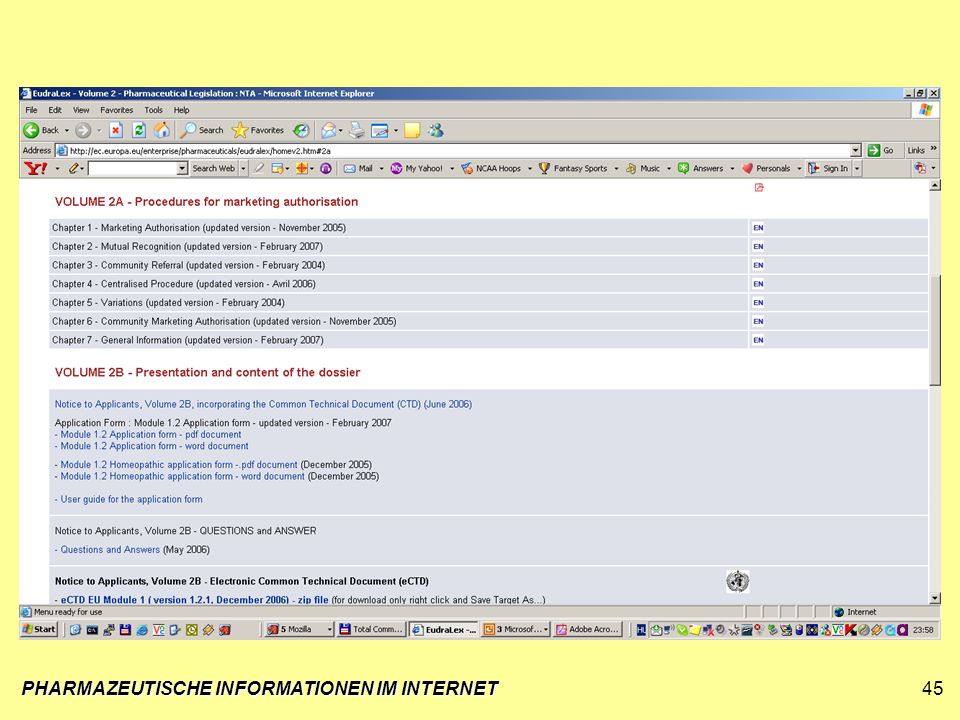This screenshot has width=960, height=720.
Task: Open Yahoo Mail toolbar button
Action: pyautogui.click(x=358, y=168)
